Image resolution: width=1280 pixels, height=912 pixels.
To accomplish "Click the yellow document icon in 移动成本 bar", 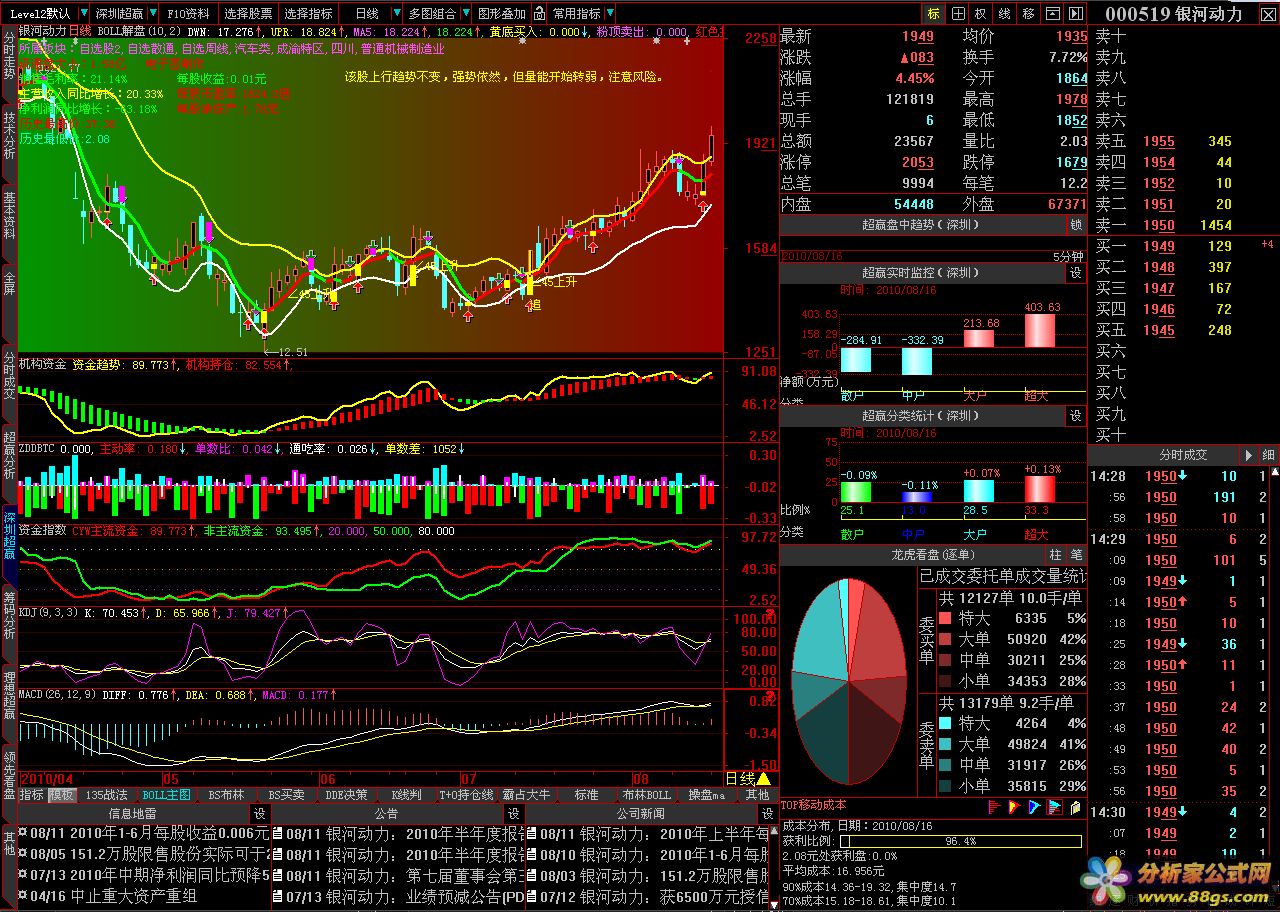I will [x=1075, y=806].
